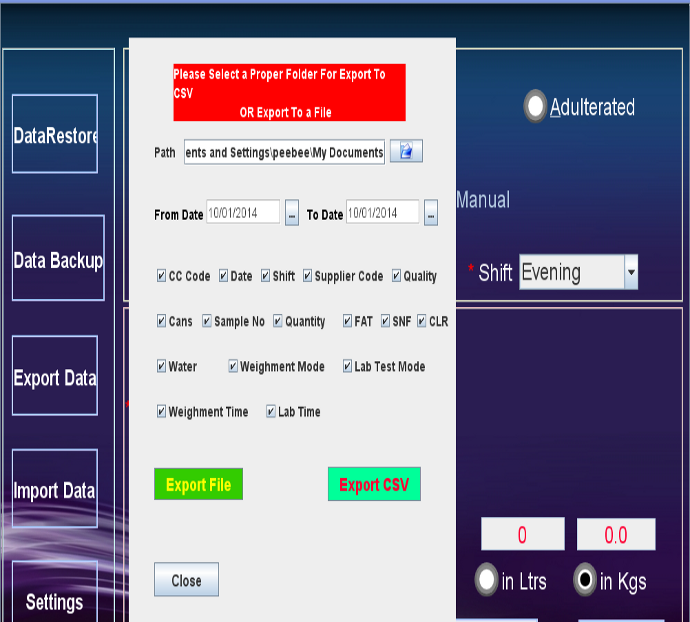Toggle the Weighment Time checkbox
This screenshot has height=622, width=690.
162,412
